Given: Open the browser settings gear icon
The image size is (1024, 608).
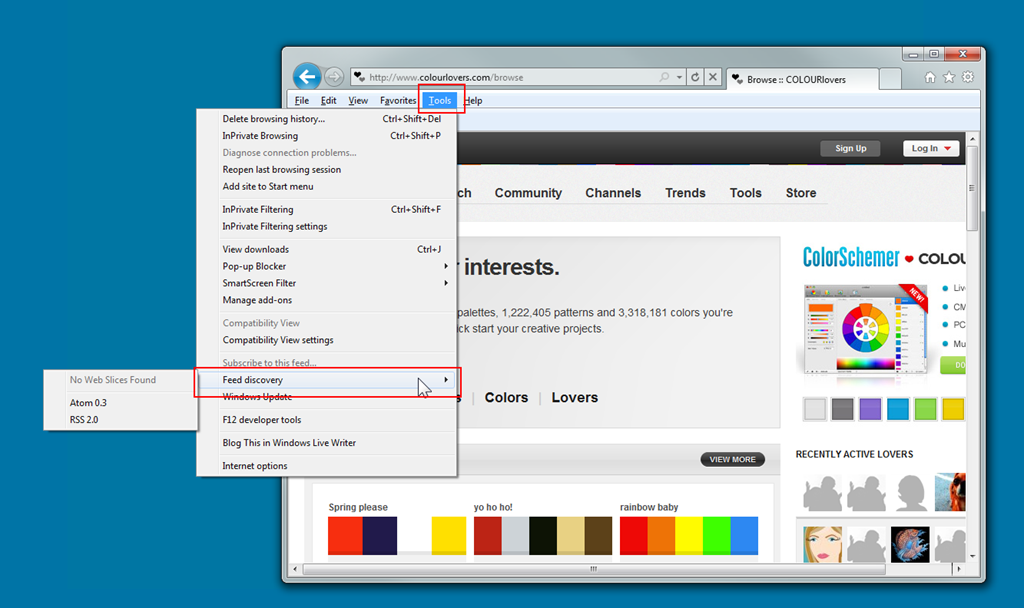Looking at the screenshot, I should (968, 77).
